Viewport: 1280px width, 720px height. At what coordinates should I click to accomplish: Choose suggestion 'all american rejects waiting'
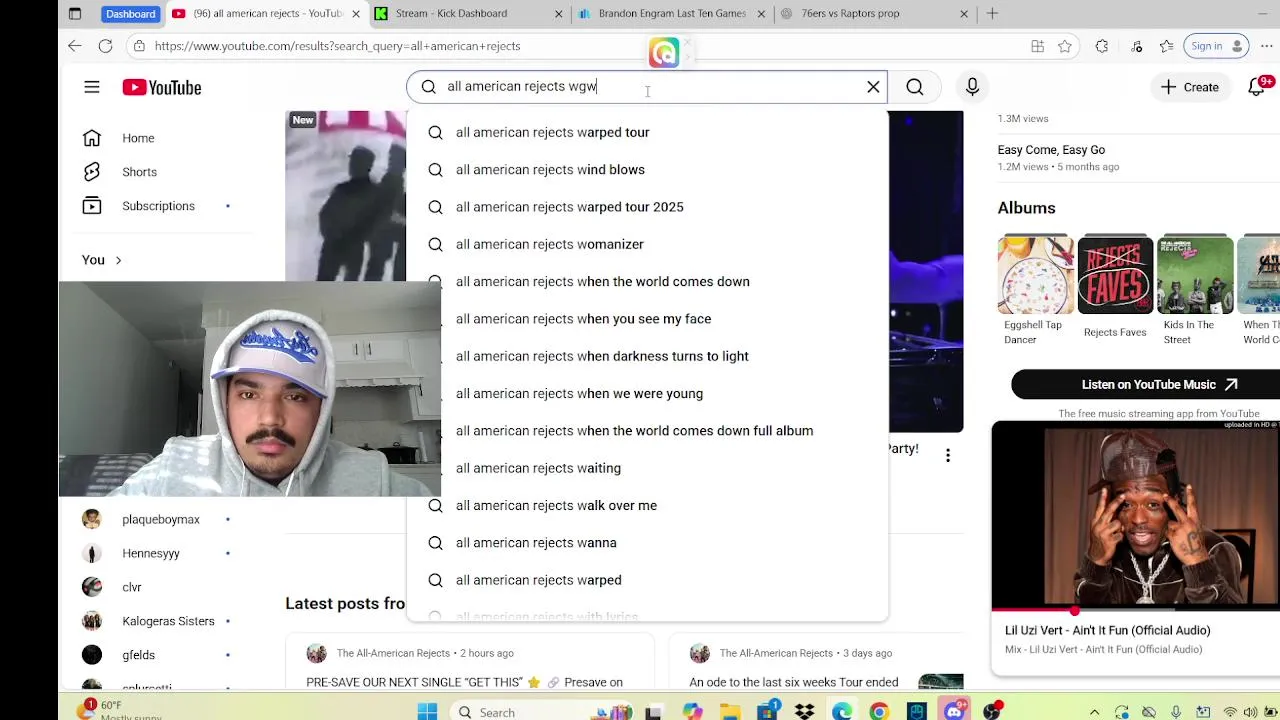point(647,468)
